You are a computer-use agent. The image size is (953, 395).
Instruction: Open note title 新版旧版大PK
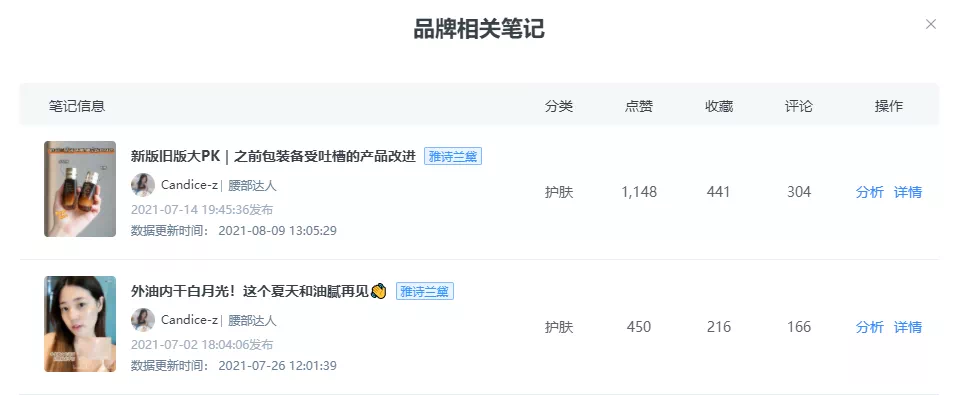click(x=273, y=156)
